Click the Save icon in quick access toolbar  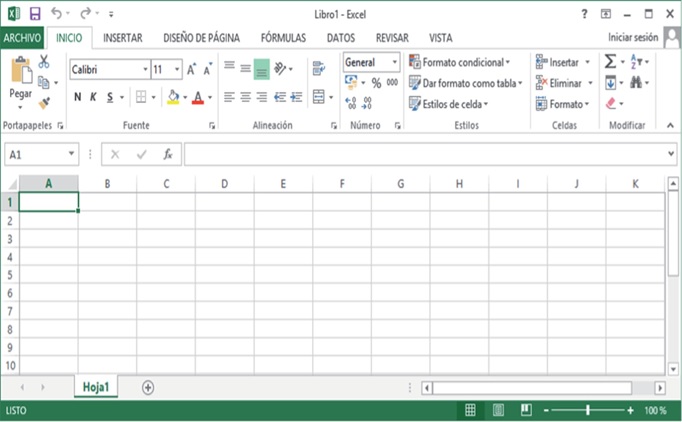click(35, 14)
